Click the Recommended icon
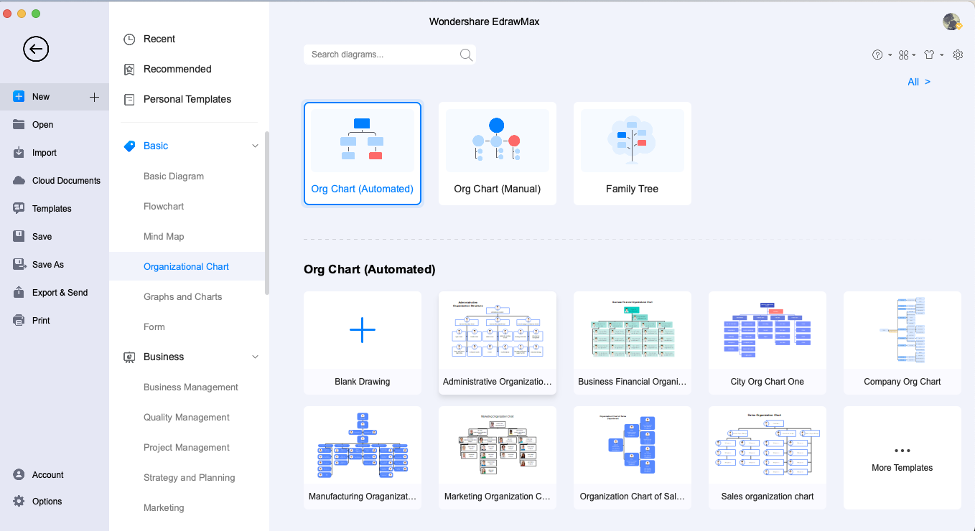The width and height of the screenshot is (977, 531). tap(129, 69)
